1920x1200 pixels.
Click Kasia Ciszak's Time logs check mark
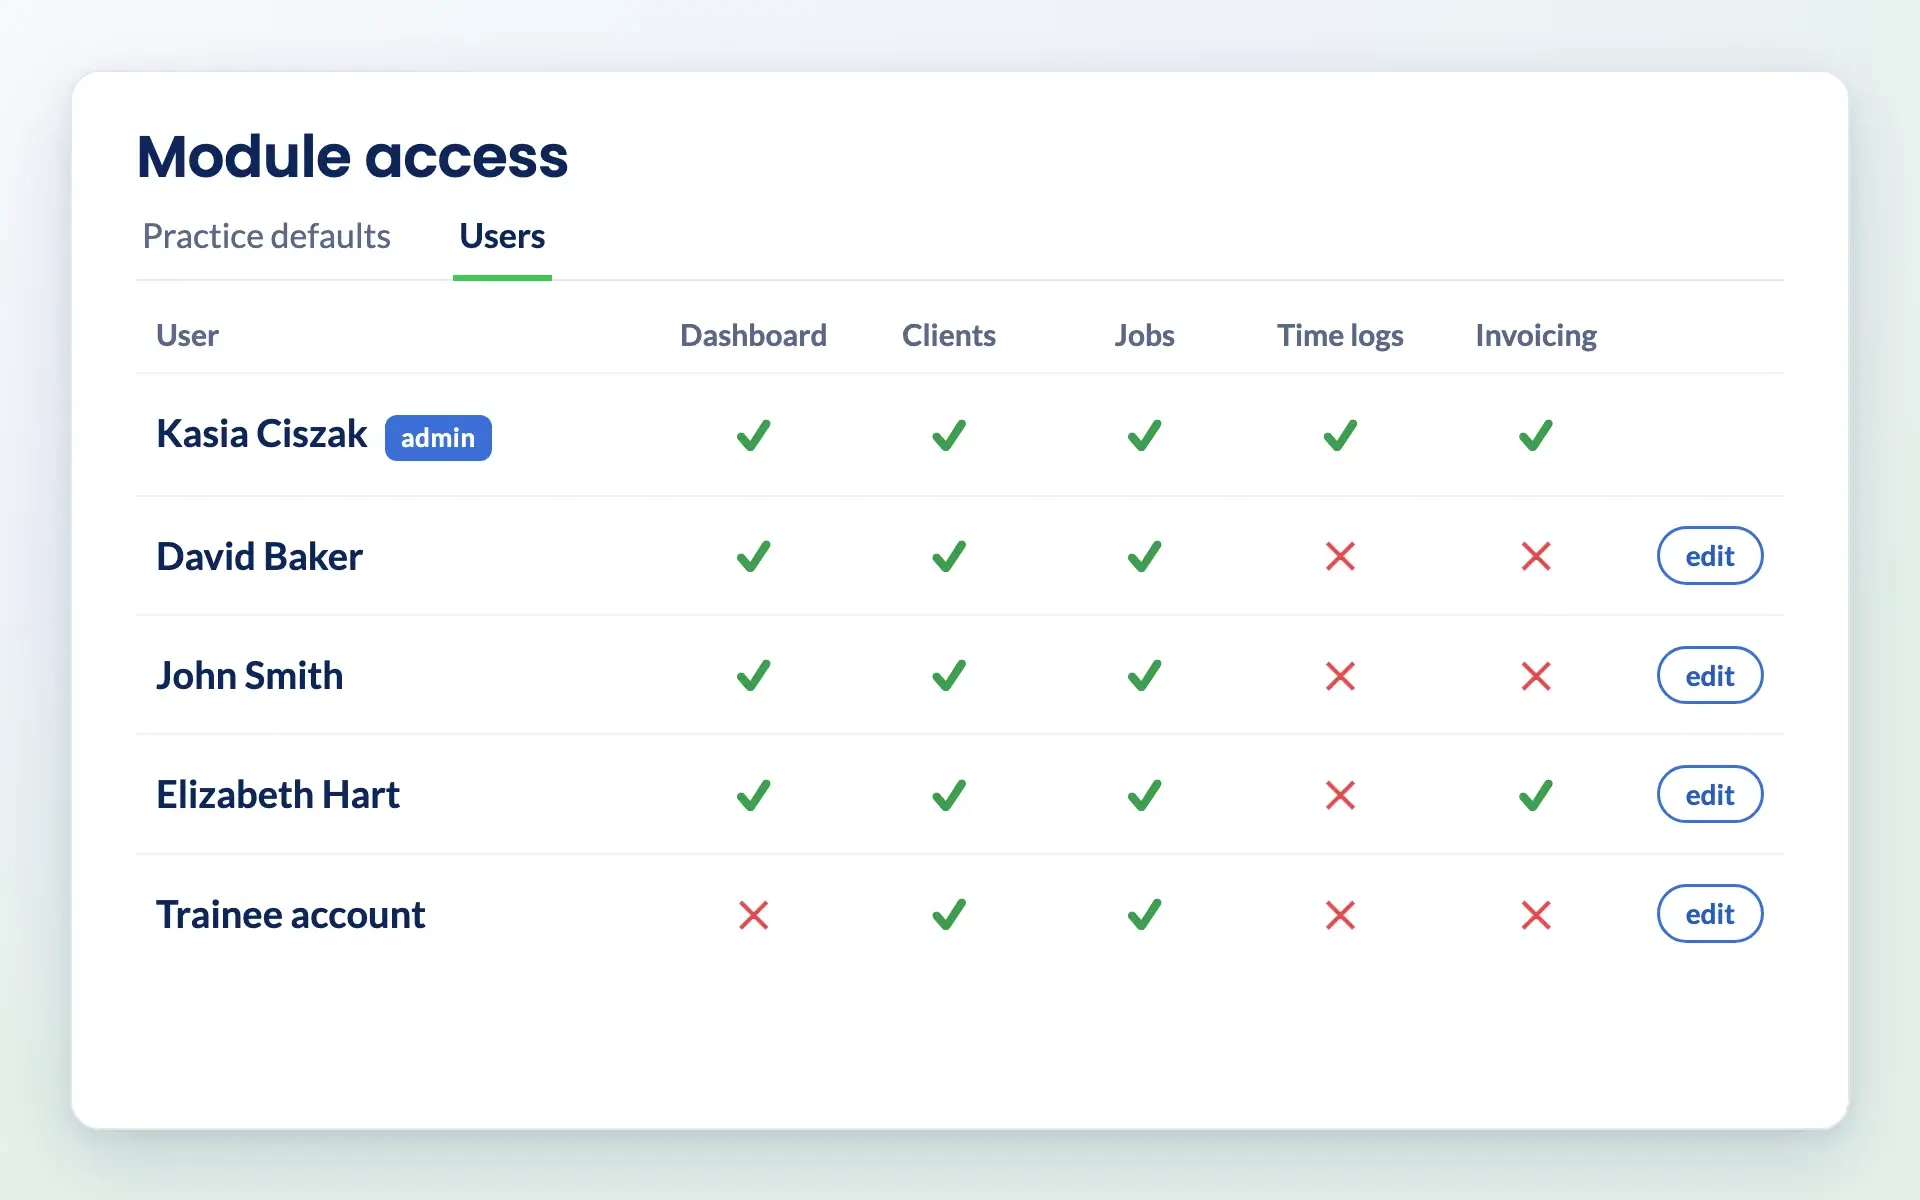click(1340, 435)
